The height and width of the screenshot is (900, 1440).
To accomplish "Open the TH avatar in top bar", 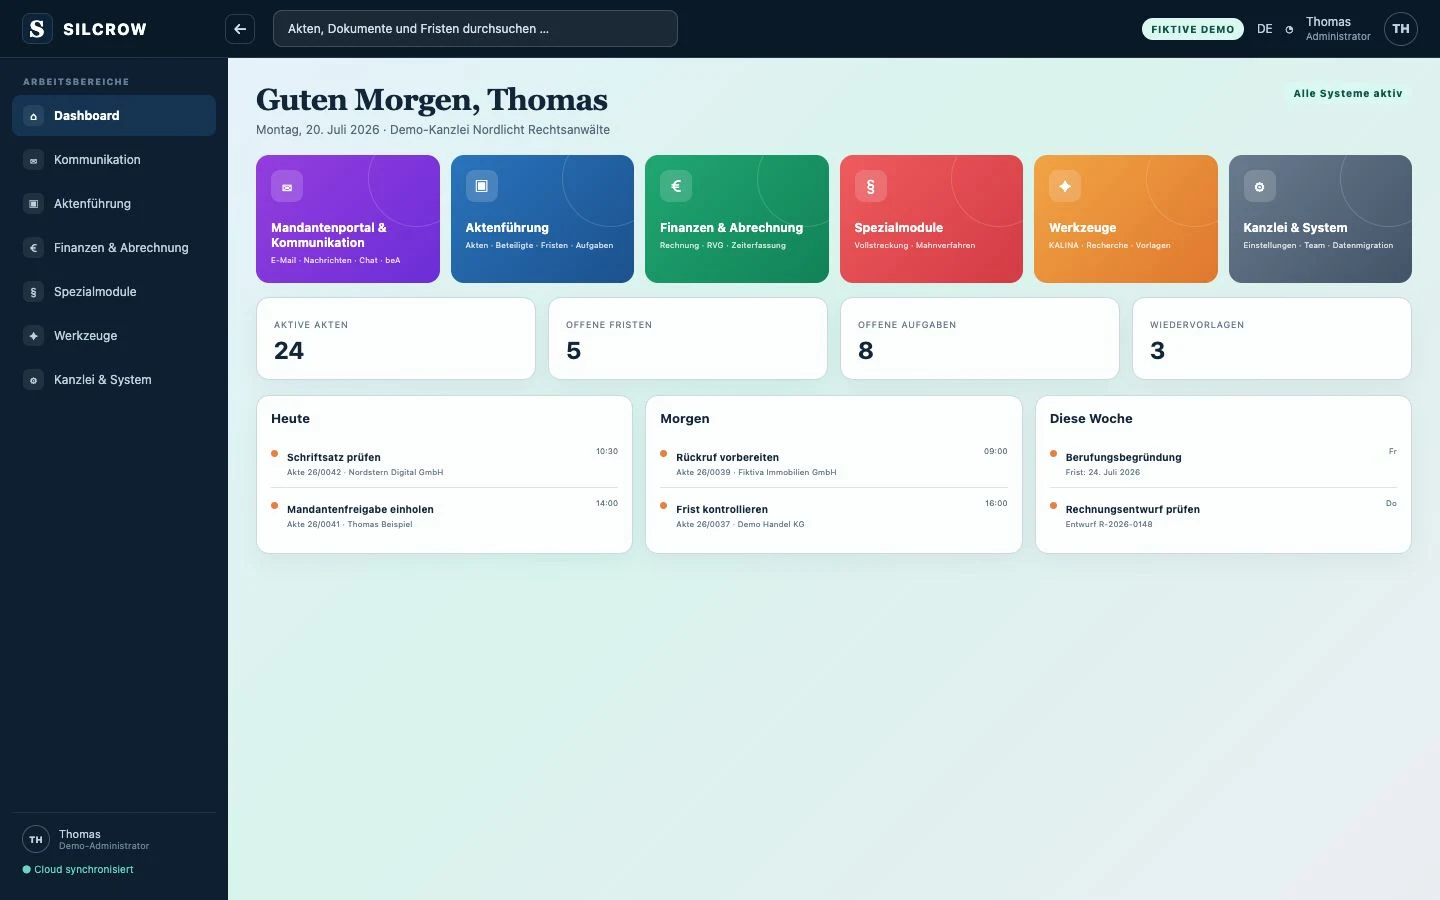I will click(1401, 29).
